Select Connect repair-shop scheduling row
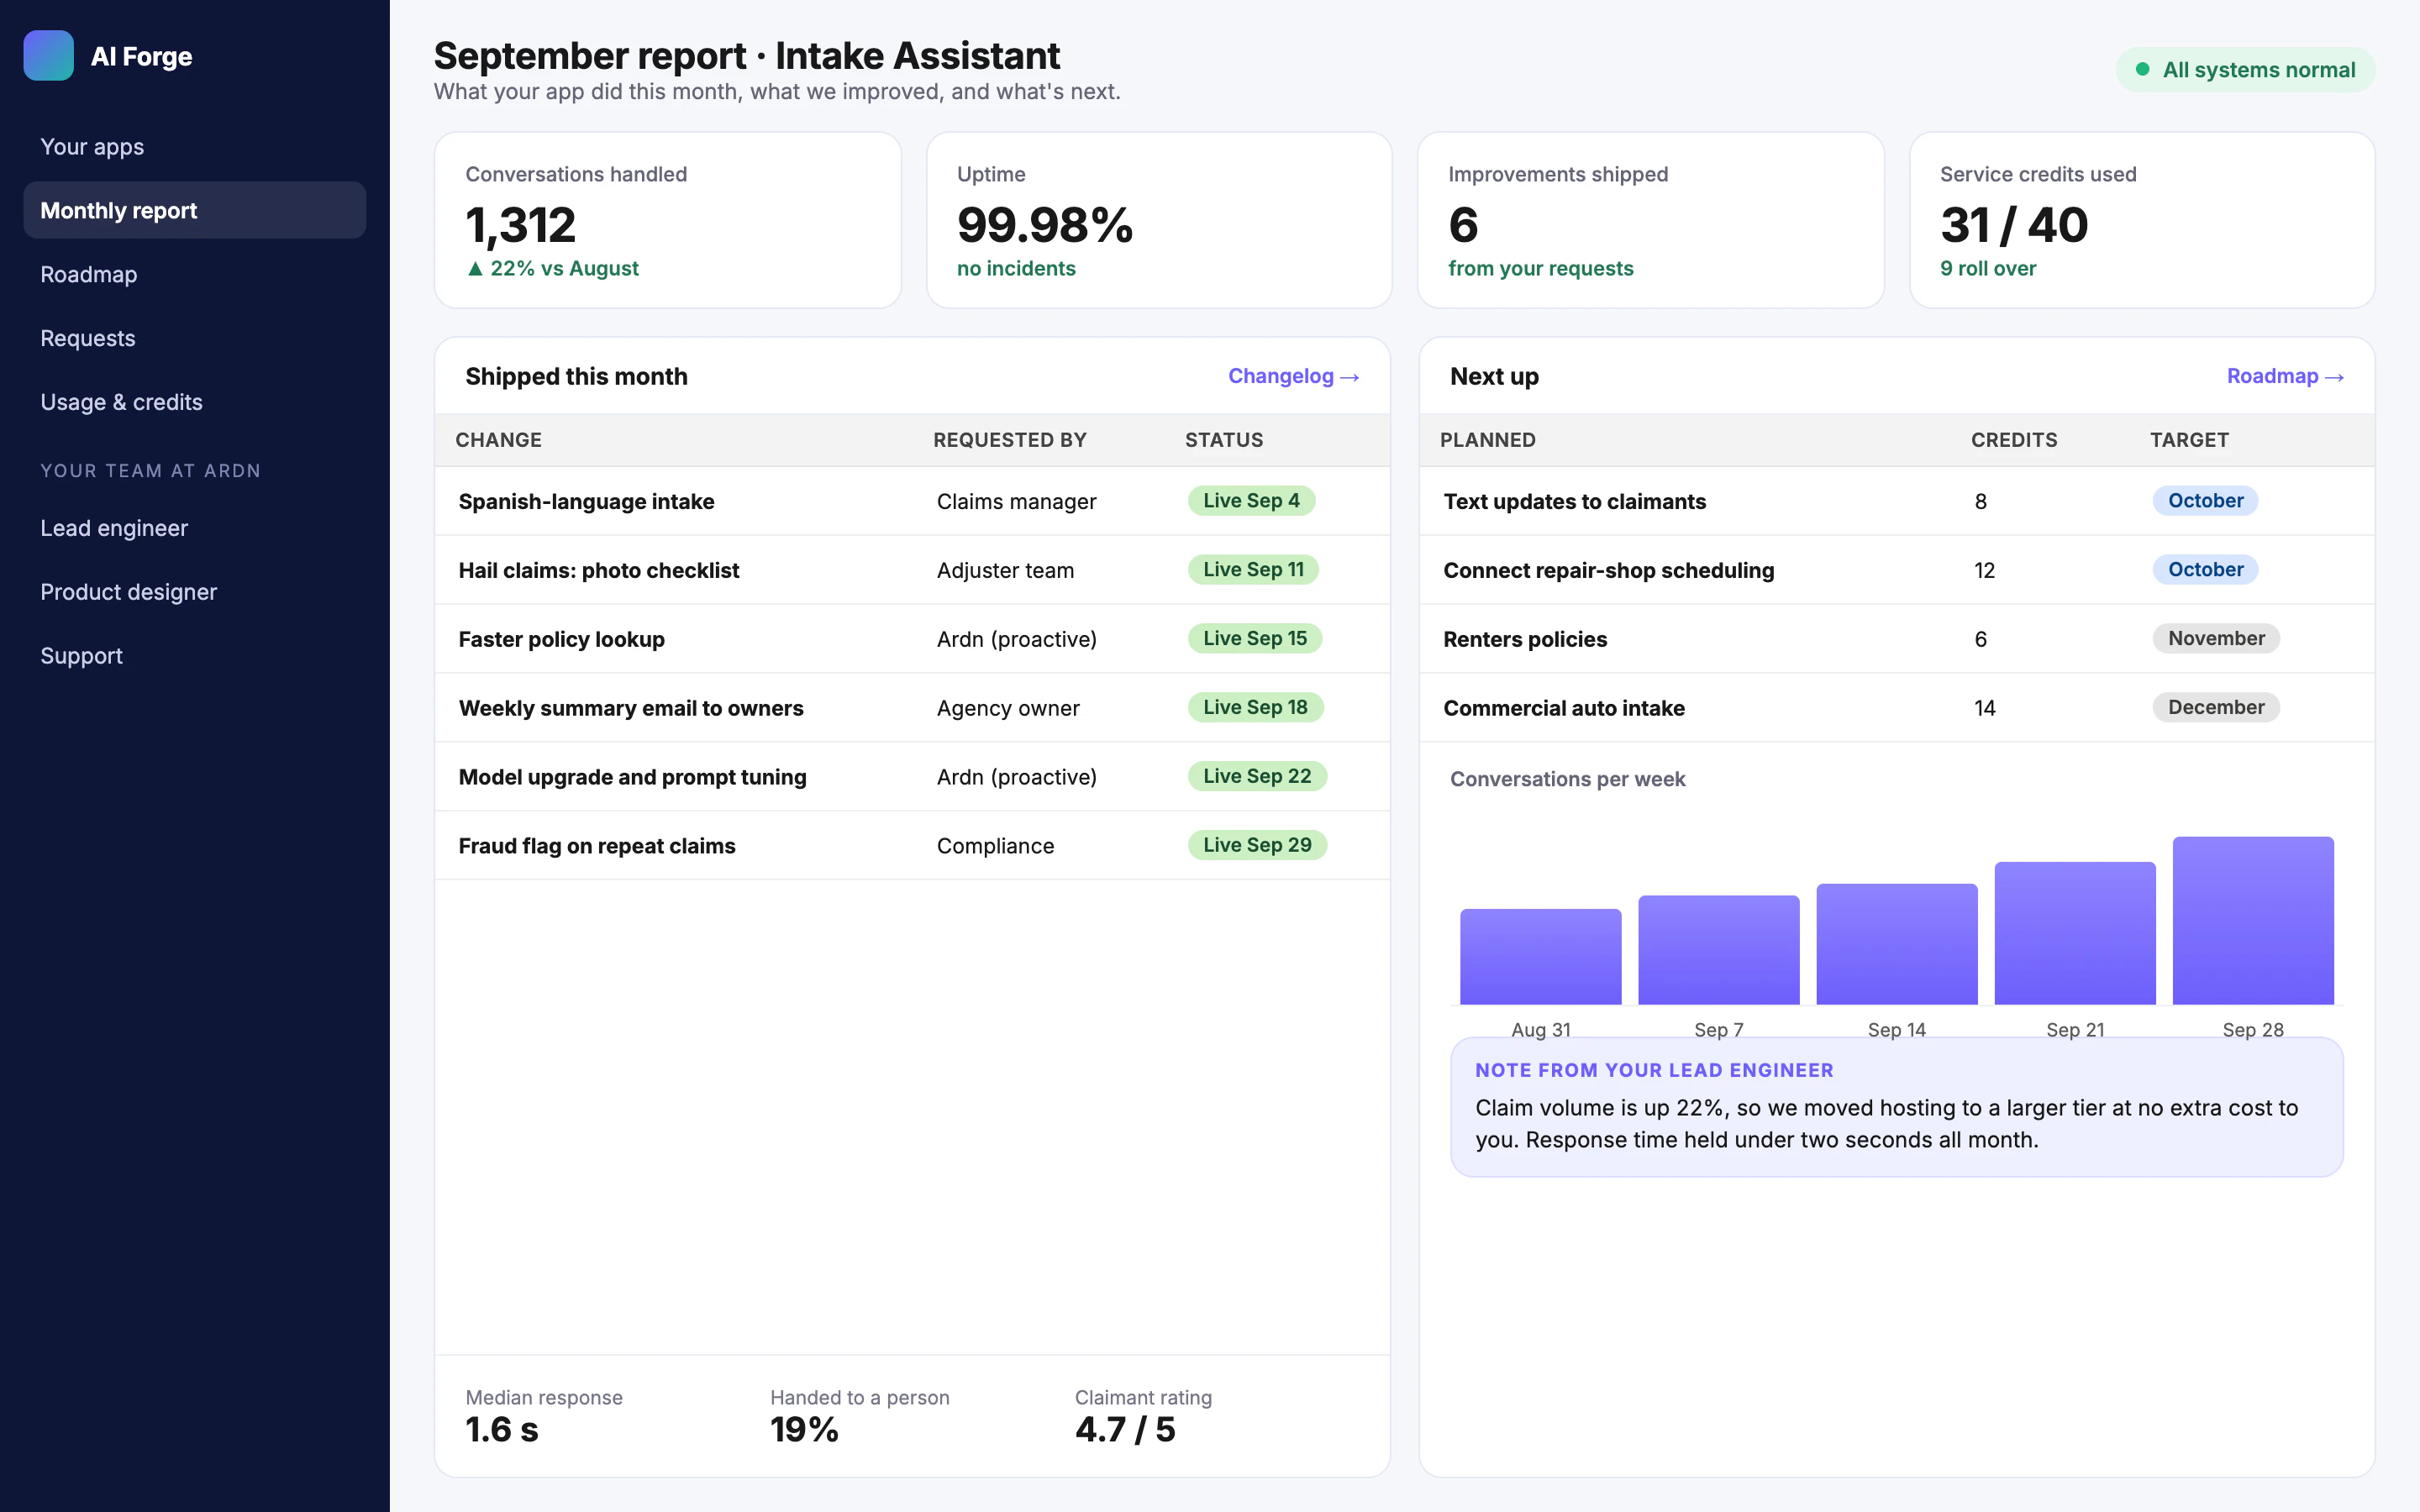2420x1512 pixels. coord(1896,570)
